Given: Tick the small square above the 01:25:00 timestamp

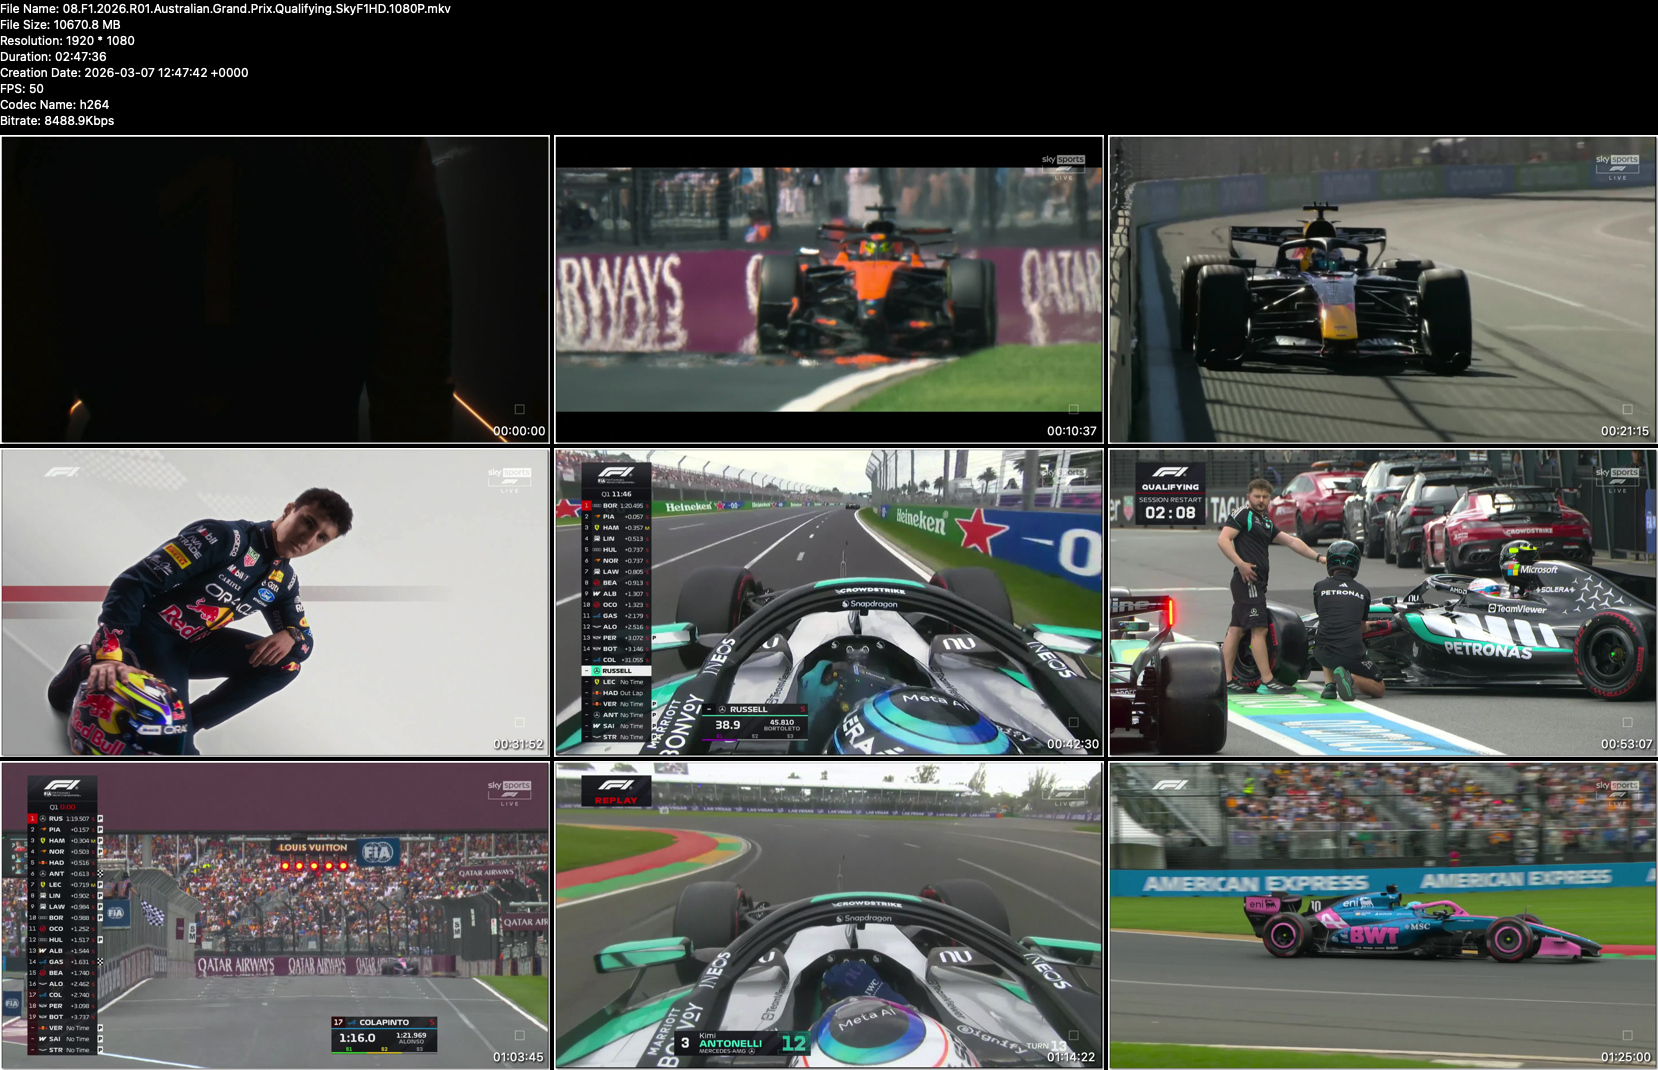Looking at the screenshot, I should pyautogui.click(x=1627, y=1035).
